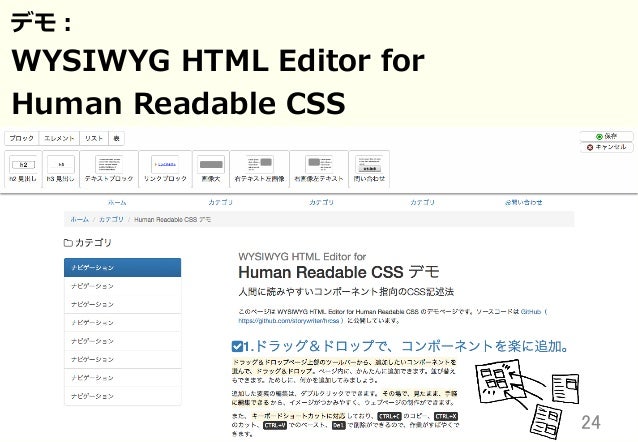Choose the 画像大 image component
Image resolution: width=638 pixels, height=442 pixels.
coord(211,169)
